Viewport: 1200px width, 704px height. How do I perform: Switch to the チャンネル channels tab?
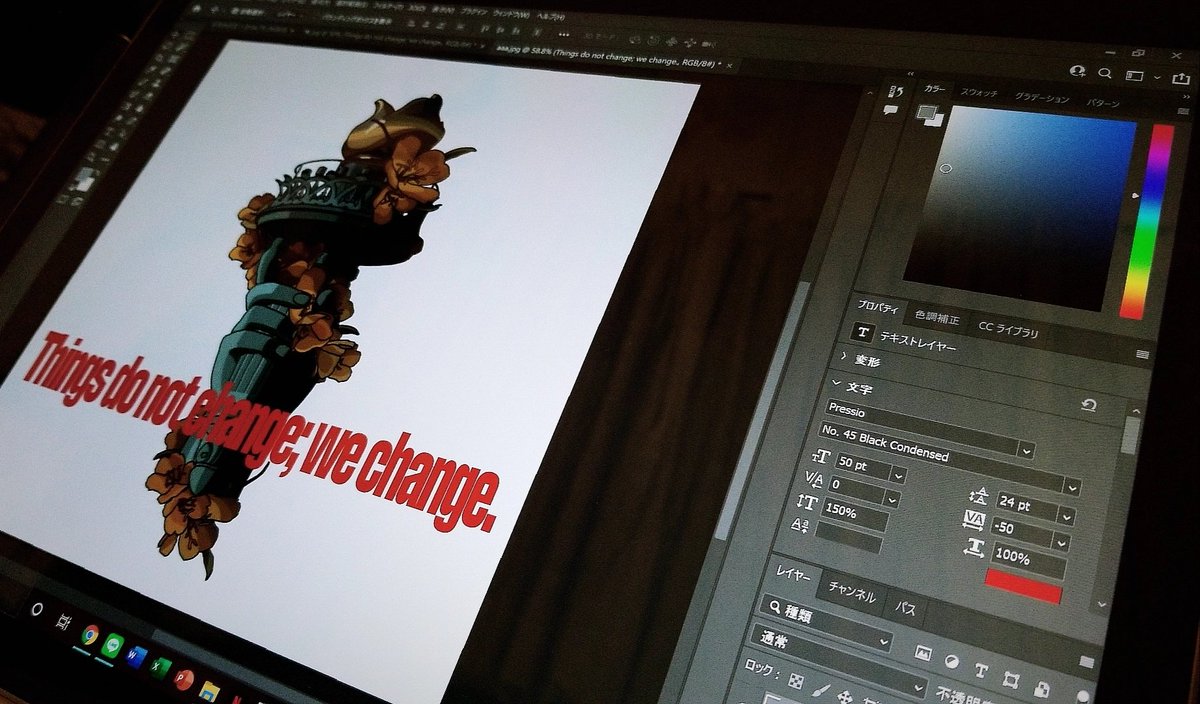click(853, 594)
